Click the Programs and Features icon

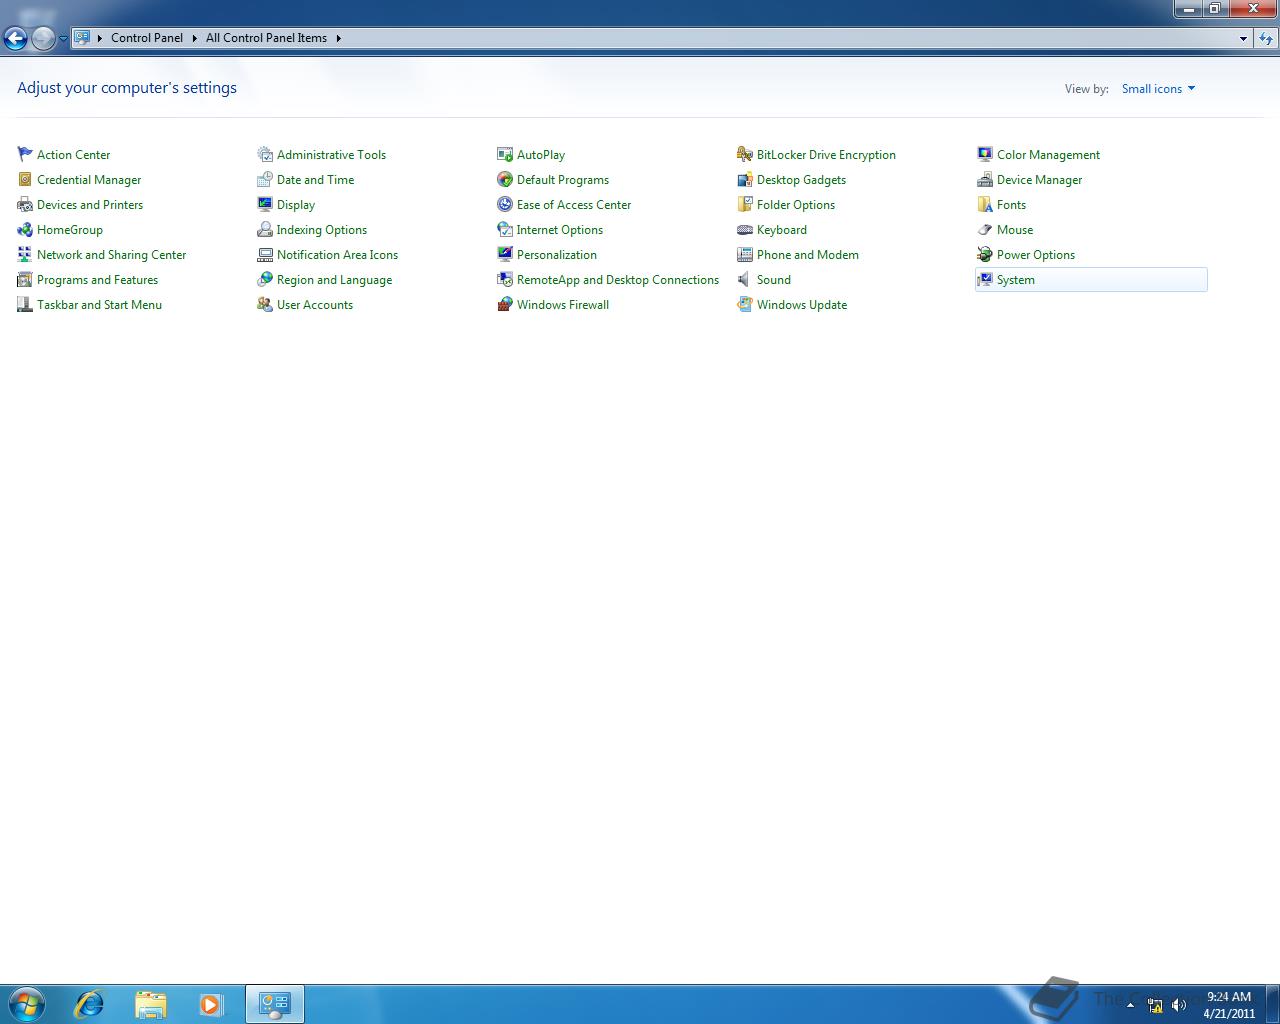click(x=25, y=279)
